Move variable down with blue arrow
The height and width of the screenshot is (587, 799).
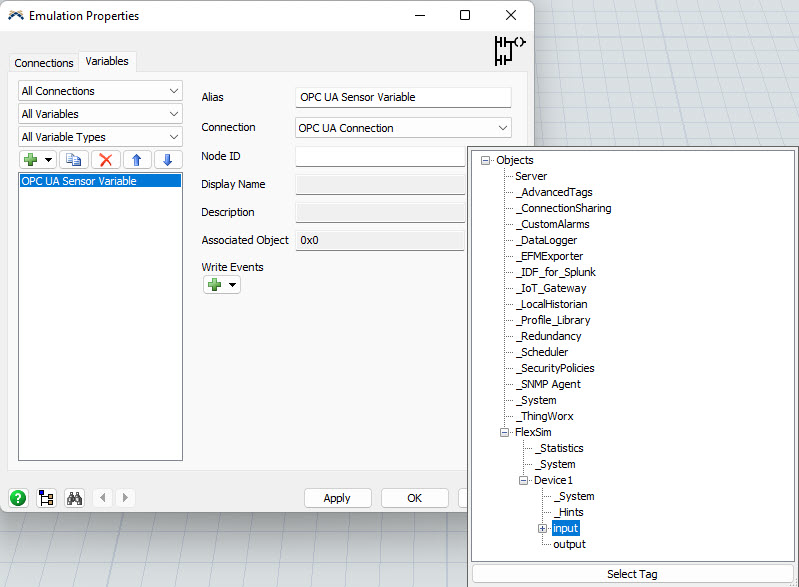tap(168, 160)
